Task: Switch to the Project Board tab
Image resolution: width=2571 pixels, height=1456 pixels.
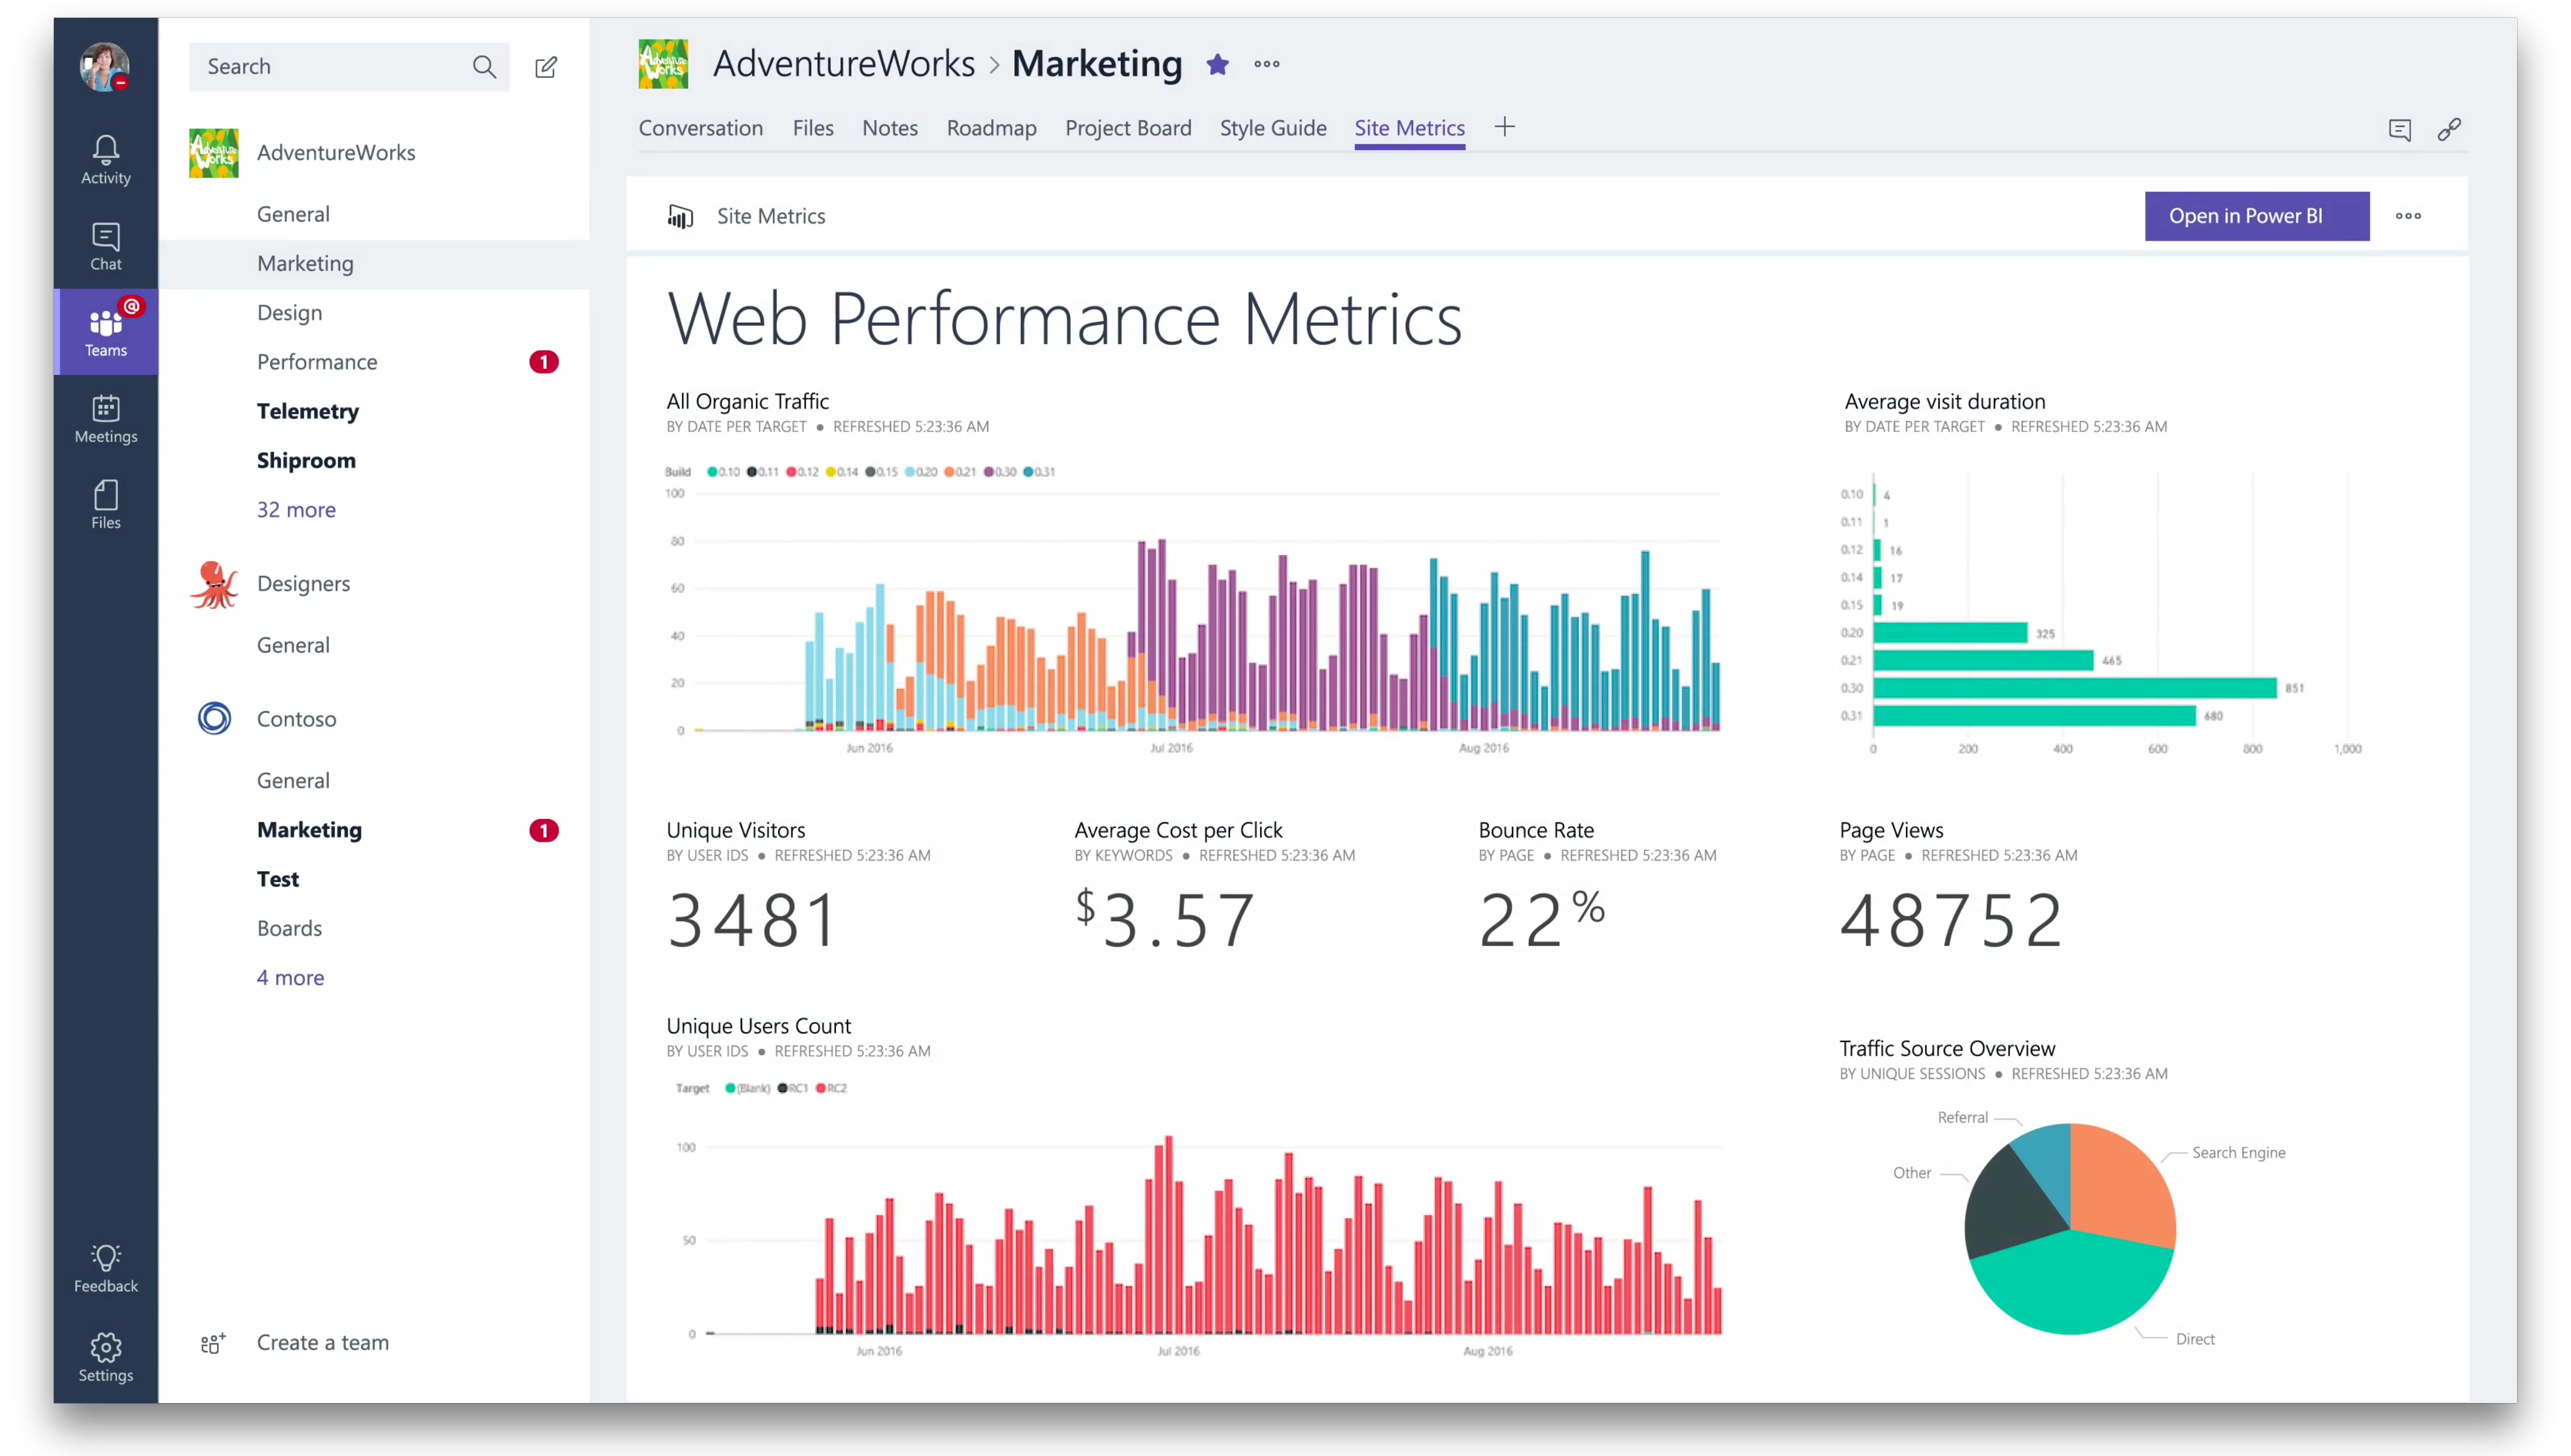Action: (1128, 128)
